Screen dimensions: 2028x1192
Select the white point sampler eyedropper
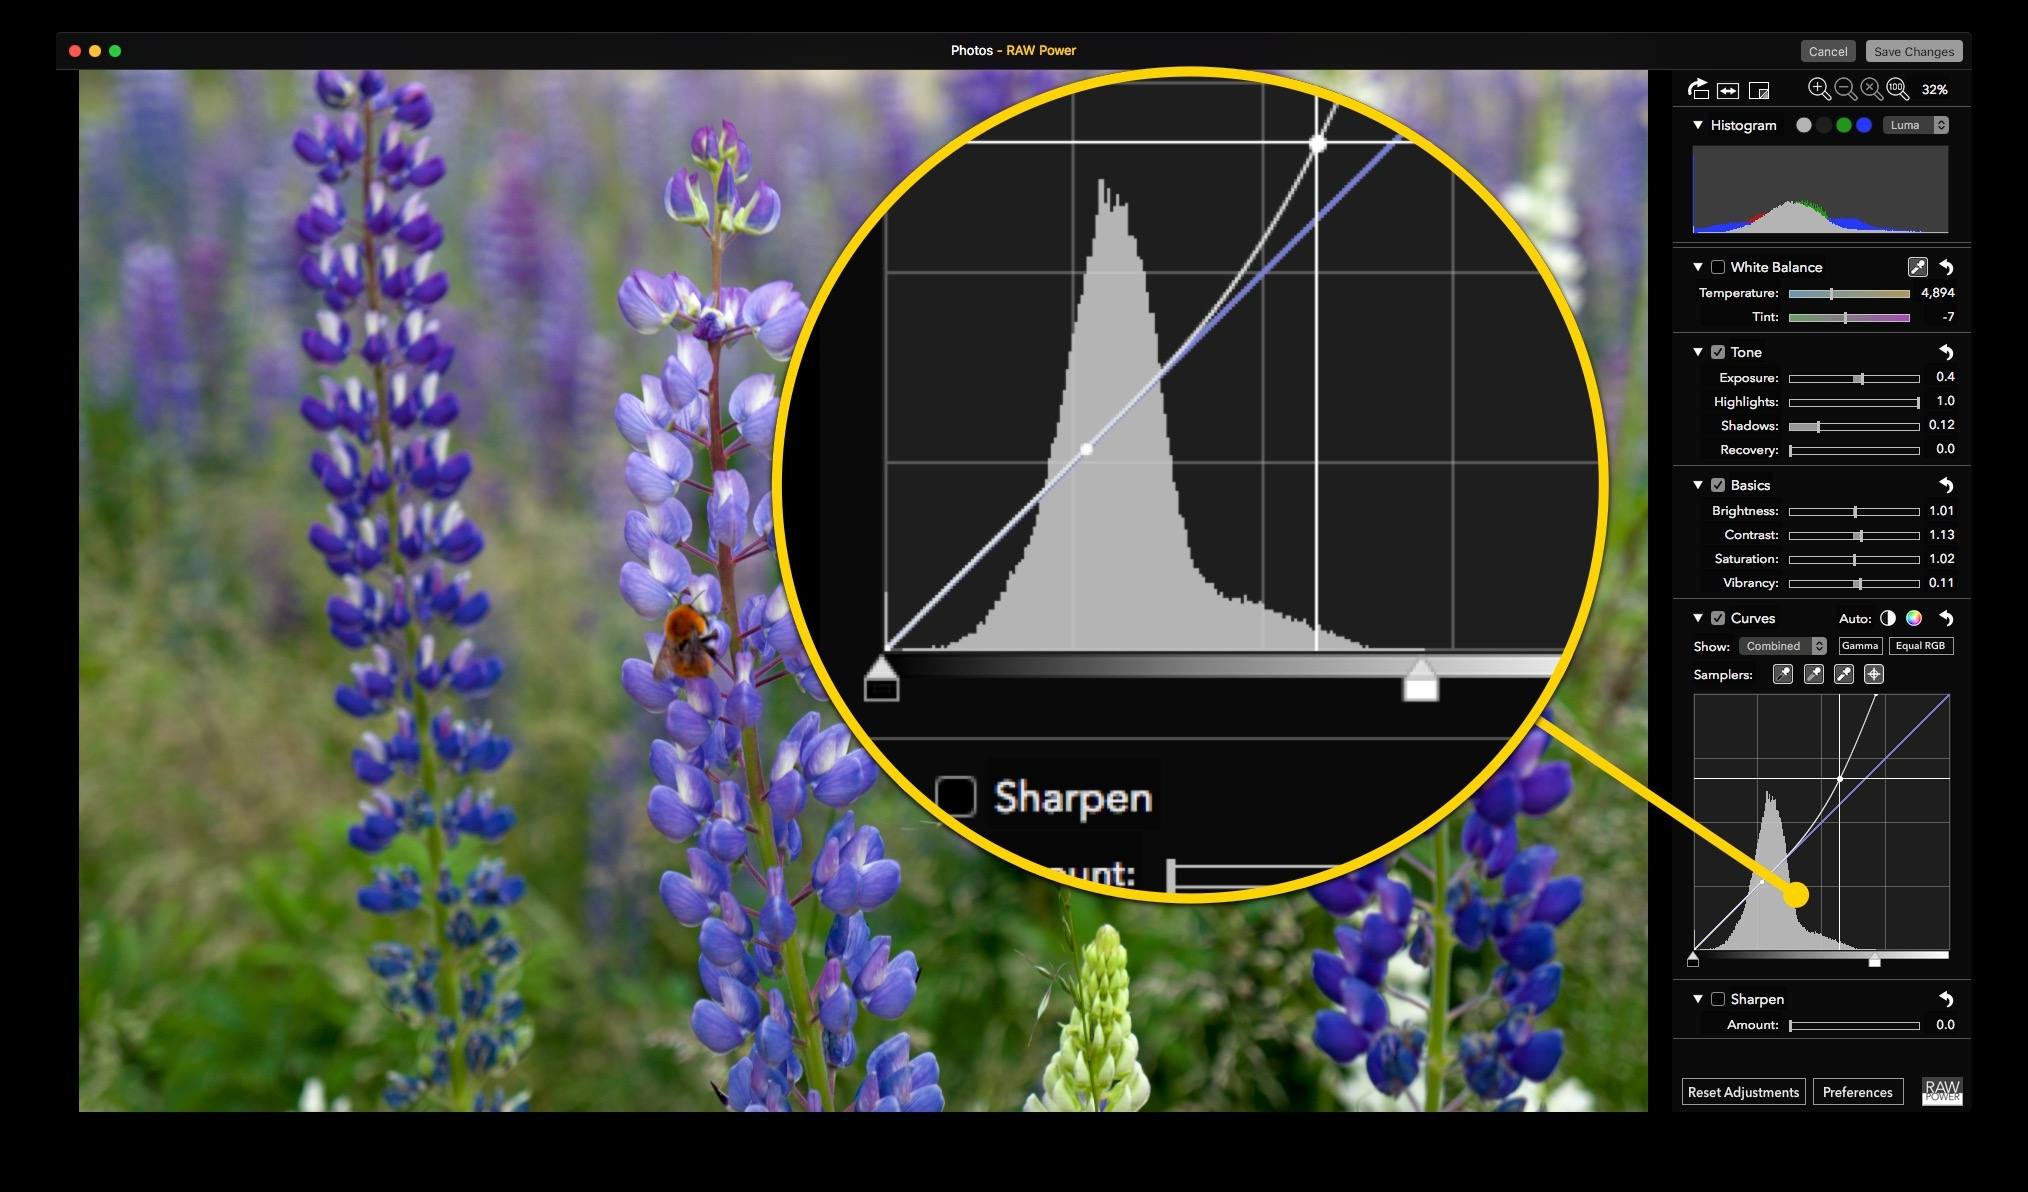[1844, 674]
